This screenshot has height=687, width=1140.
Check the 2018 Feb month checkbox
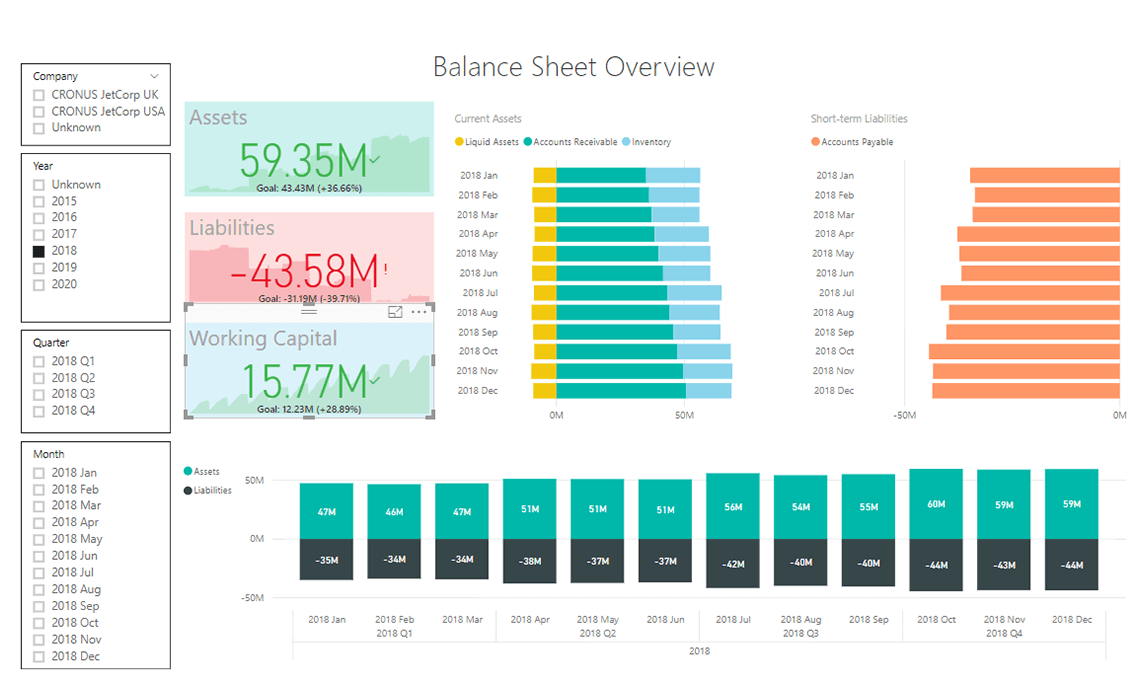39,490
